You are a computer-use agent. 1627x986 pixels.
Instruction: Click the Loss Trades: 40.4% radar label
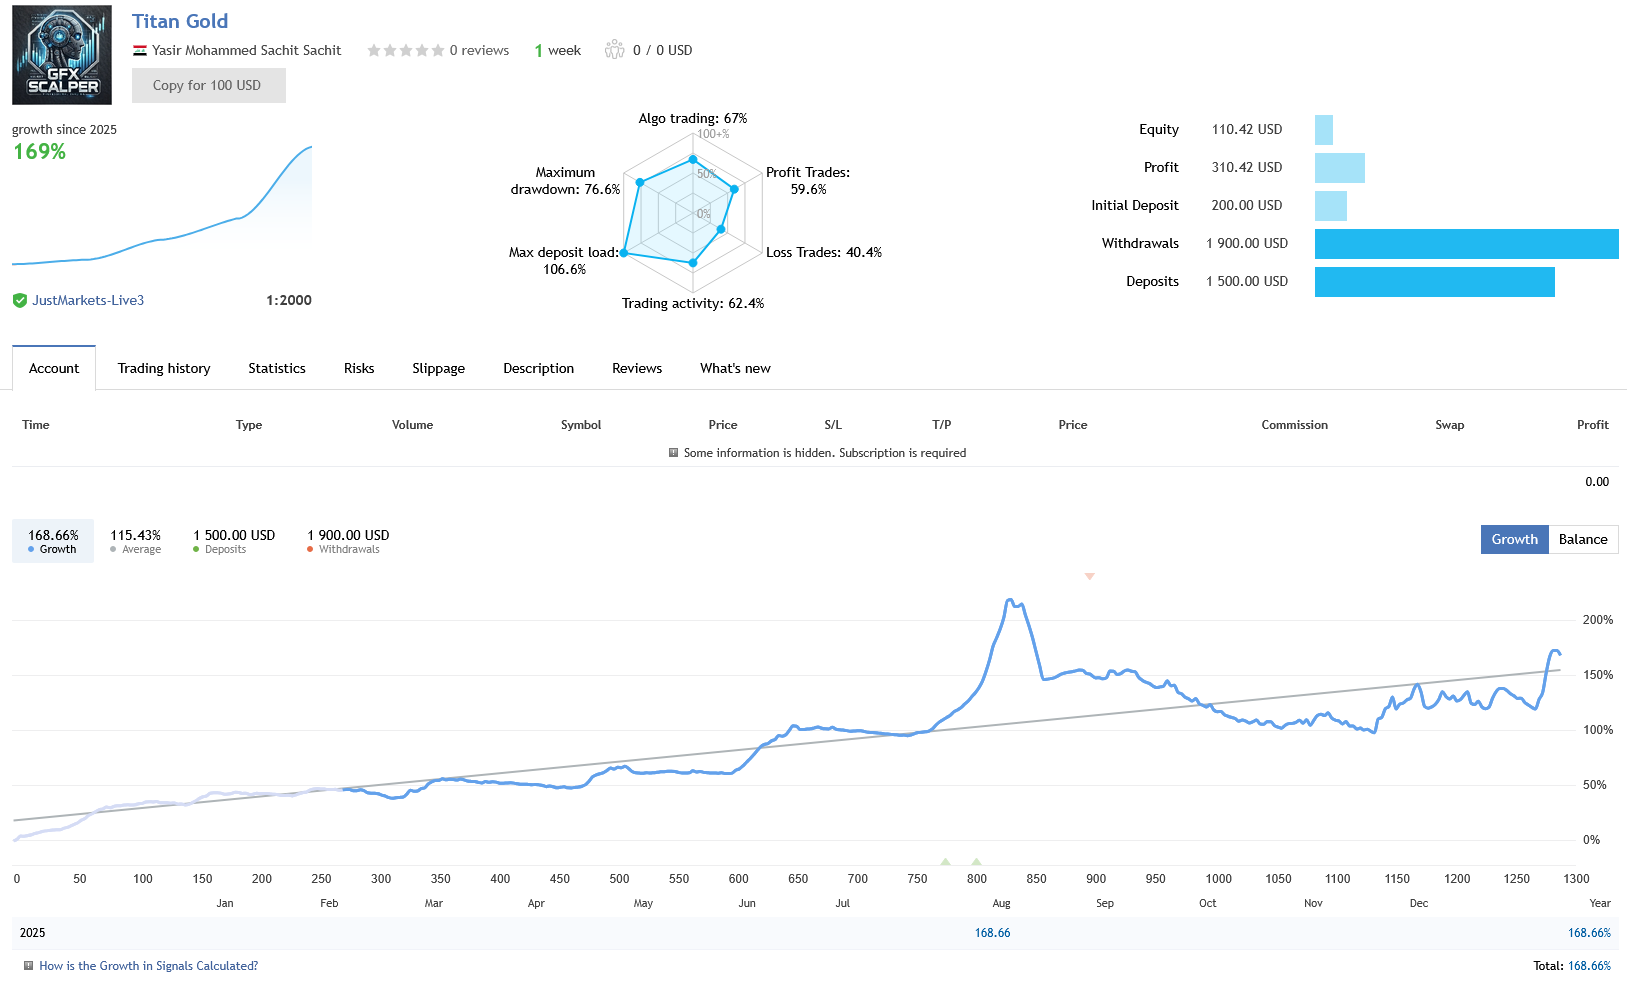824,252
